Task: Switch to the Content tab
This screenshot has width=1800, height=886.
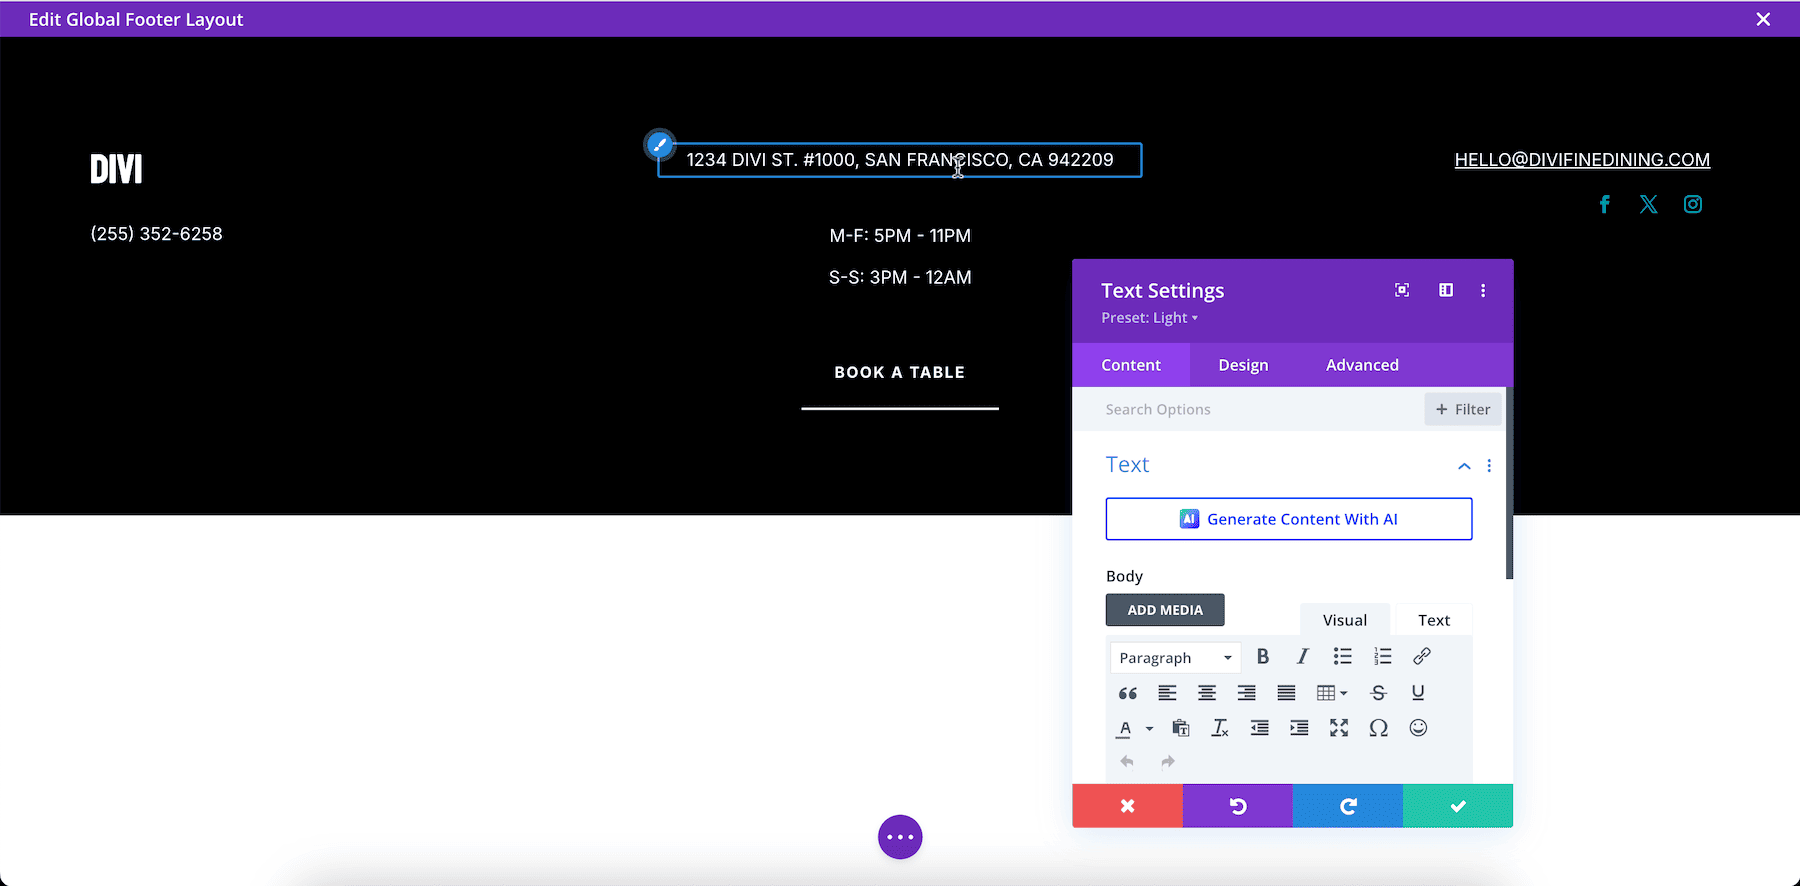Action: point(1131,365)
